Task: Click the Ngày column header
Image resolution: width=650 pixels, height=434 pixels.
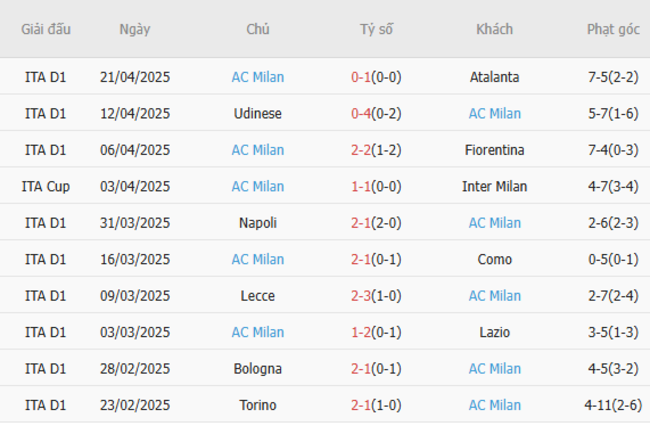Action: coord(135,29)
